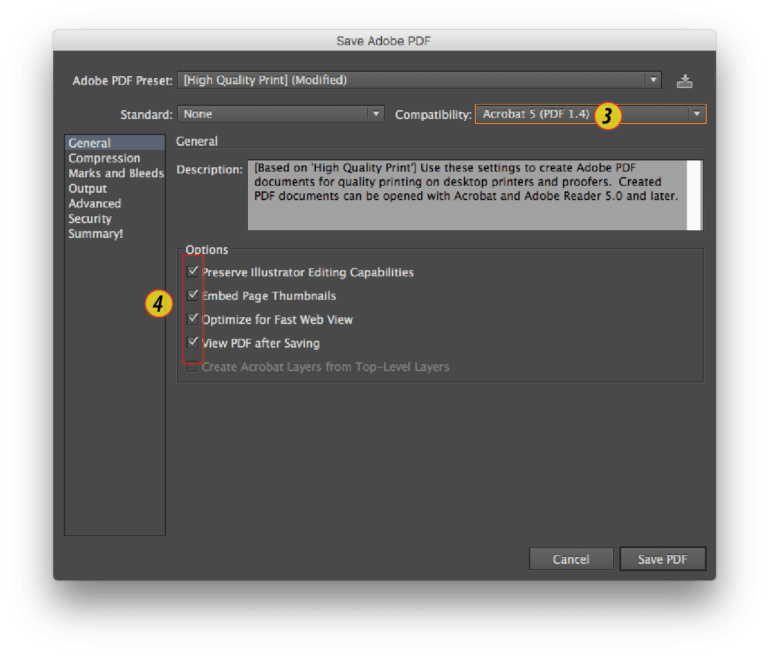
Task: Disable Optimize for Fast Web View
Action: 192,319
